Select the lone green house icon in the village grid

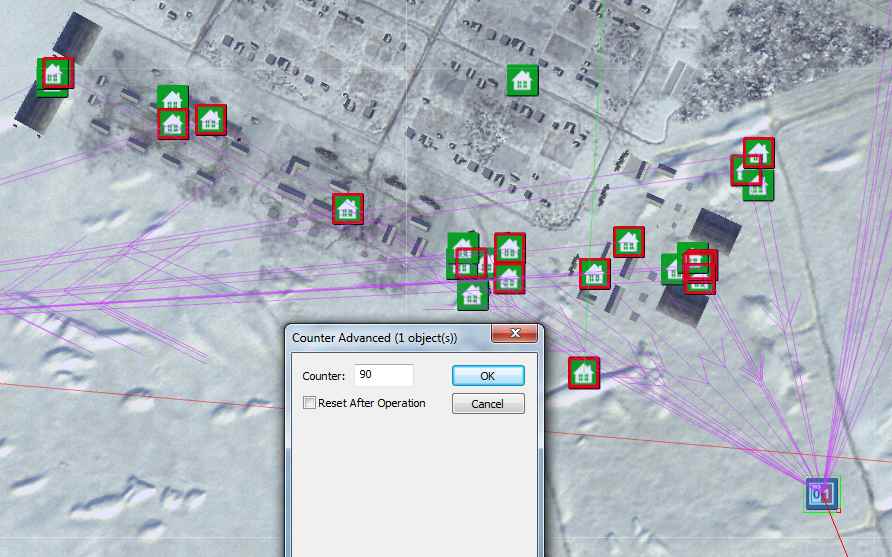(522, 80)
